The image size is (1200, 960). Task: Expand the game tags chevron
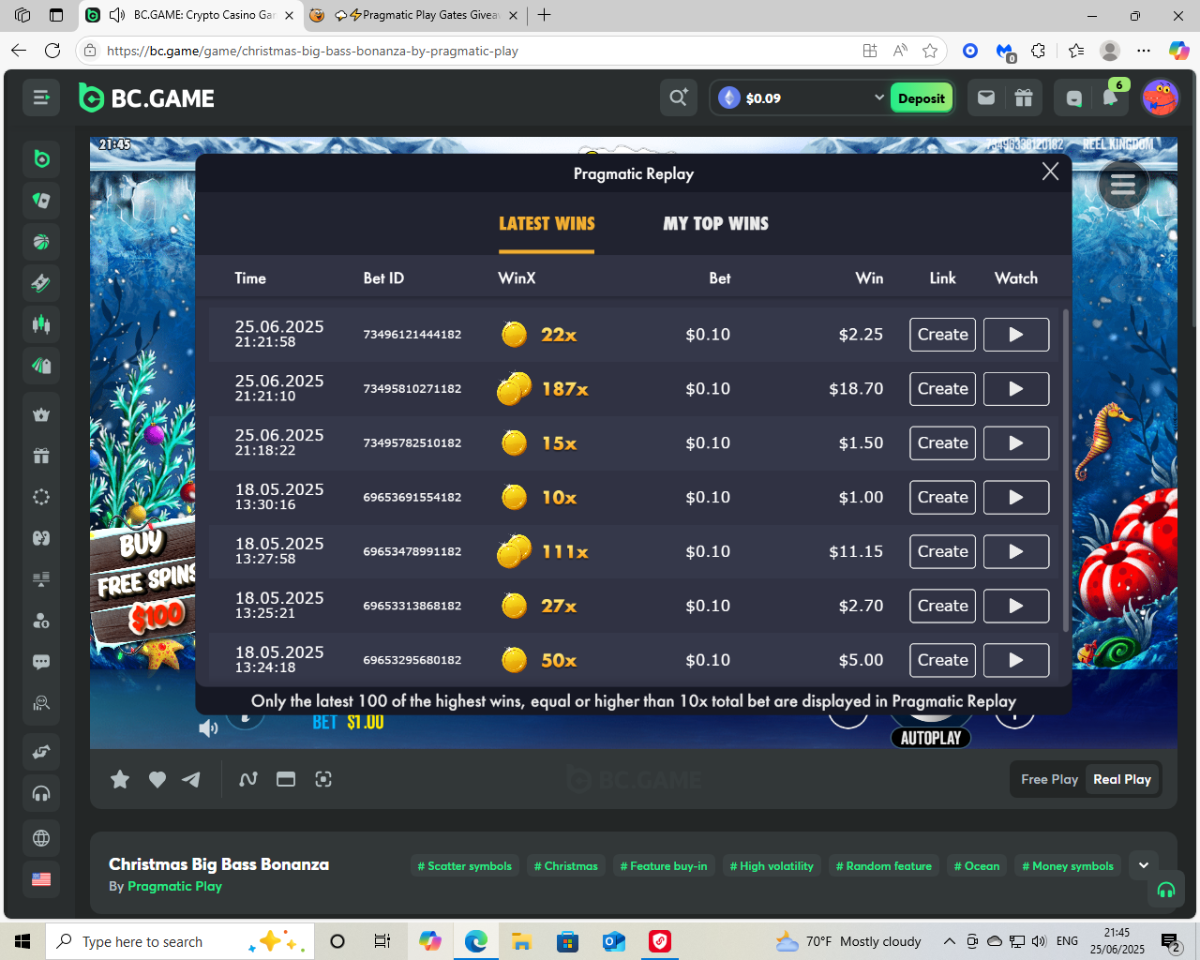click(1143, 864)
